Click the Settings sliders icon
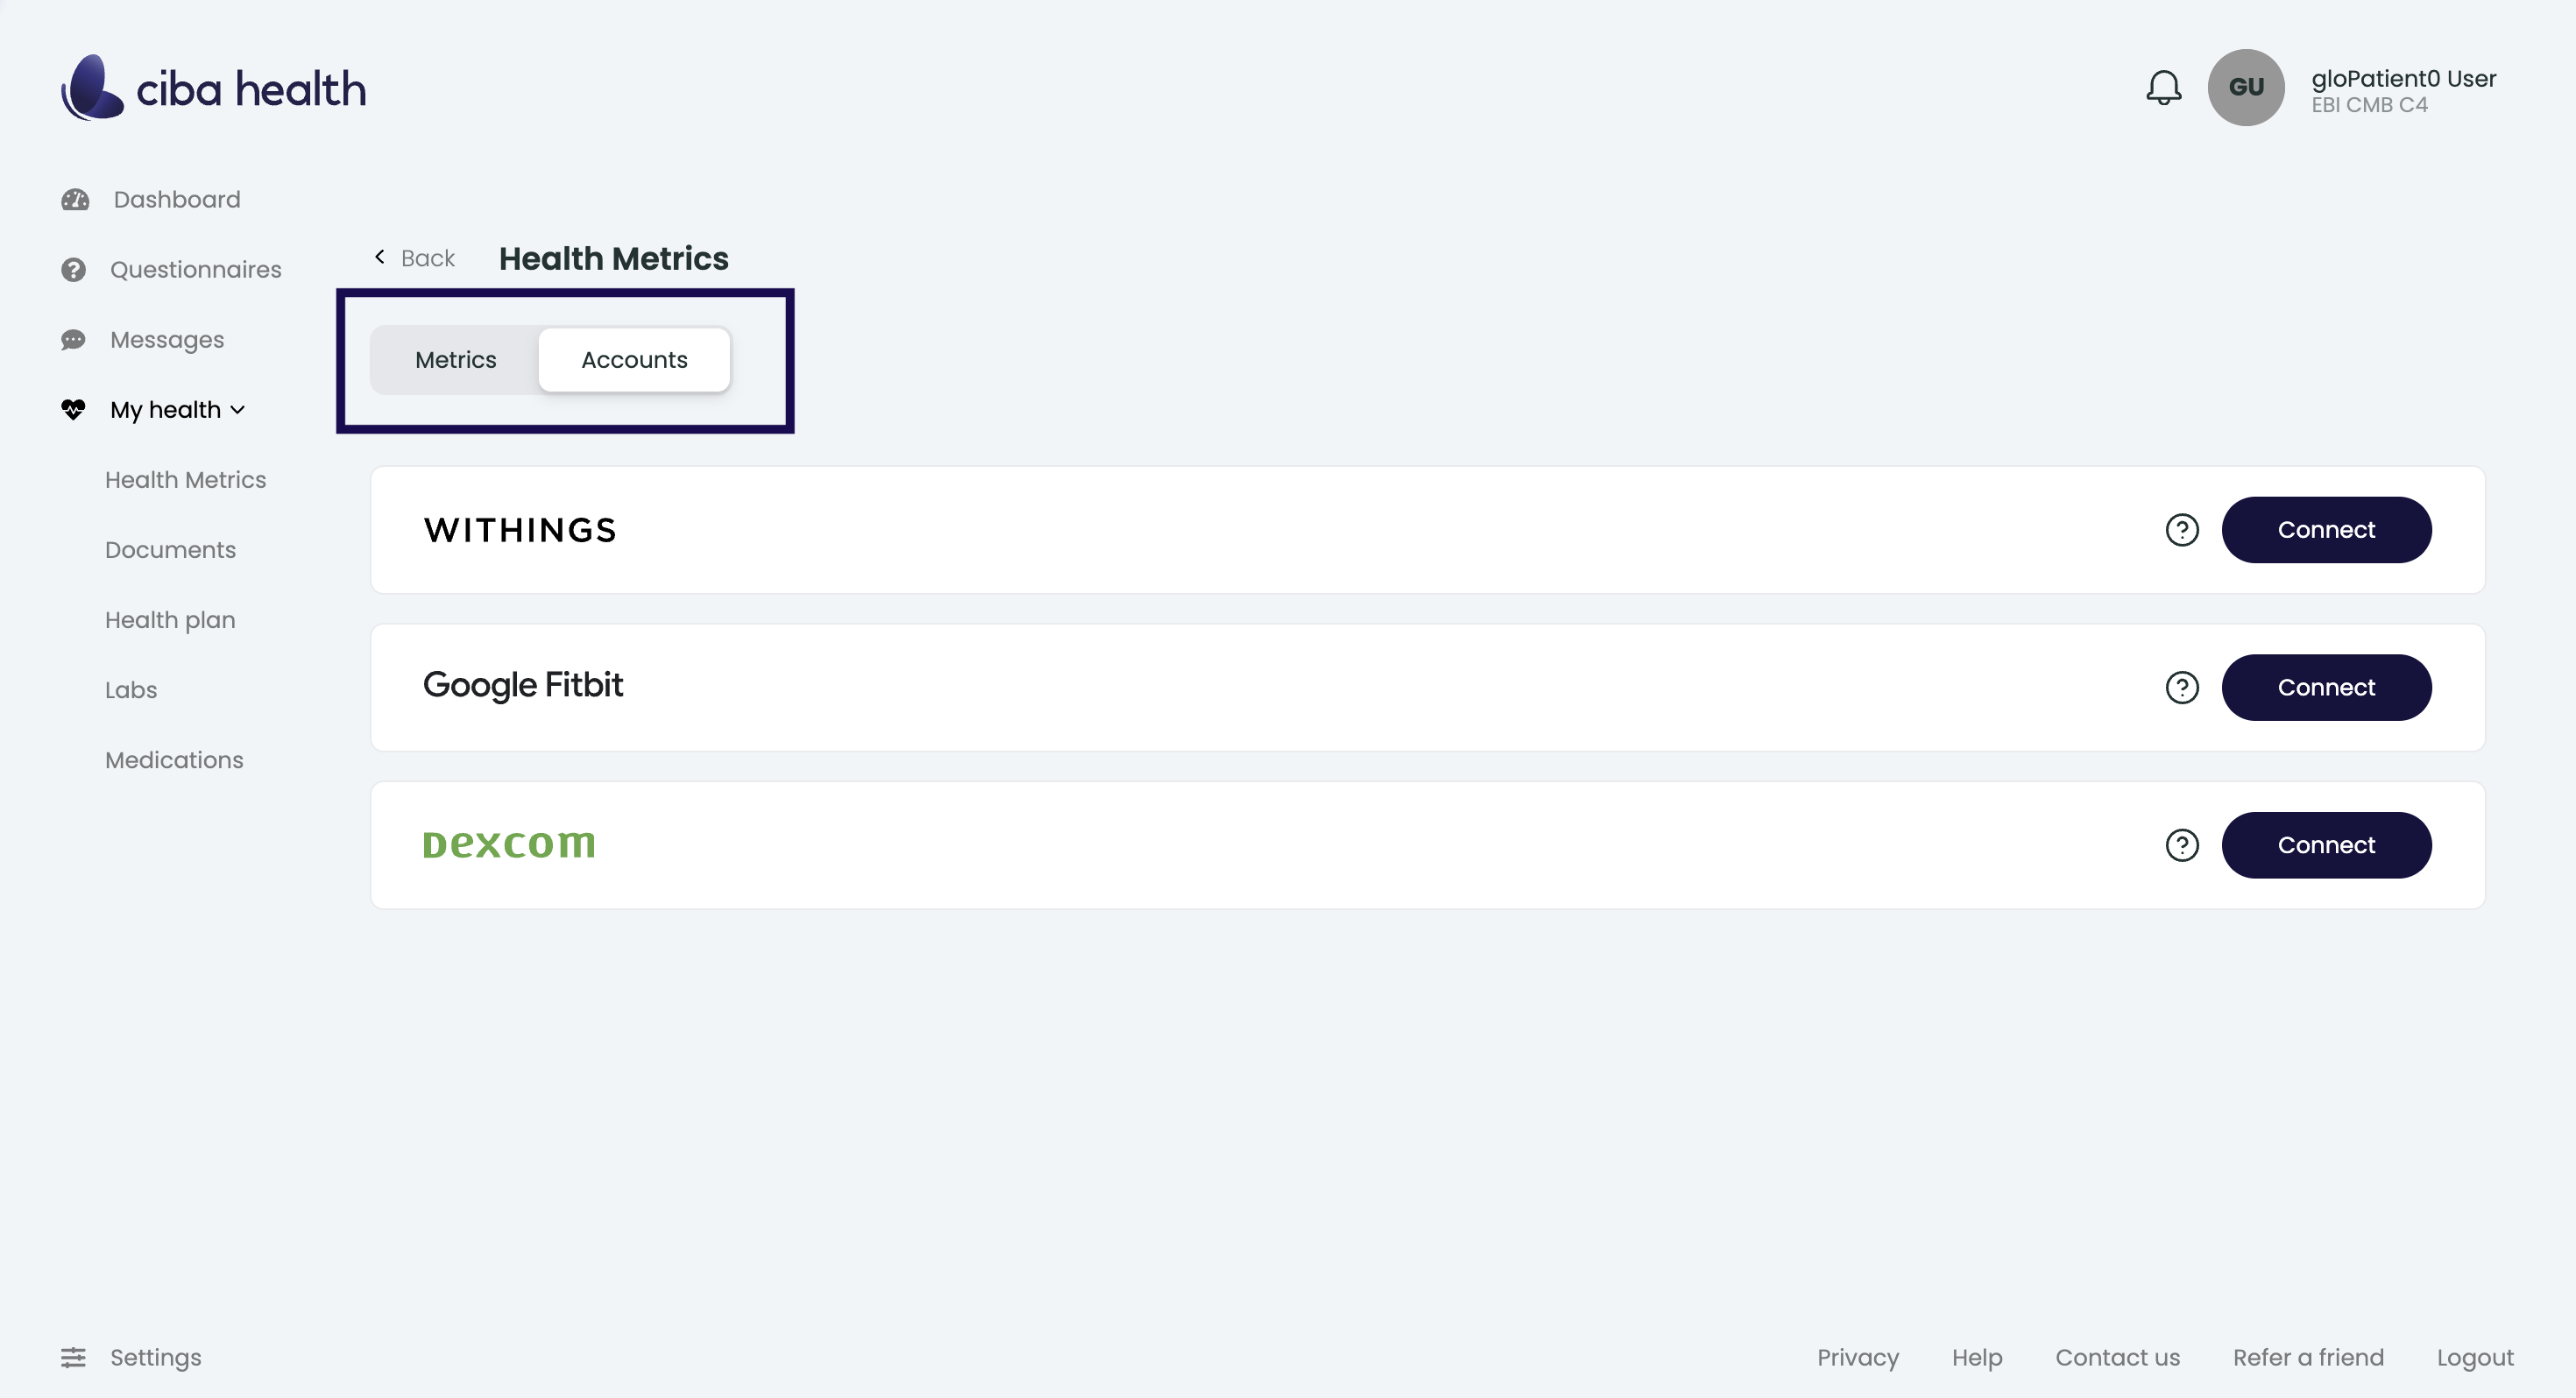 coord(73,1357)
